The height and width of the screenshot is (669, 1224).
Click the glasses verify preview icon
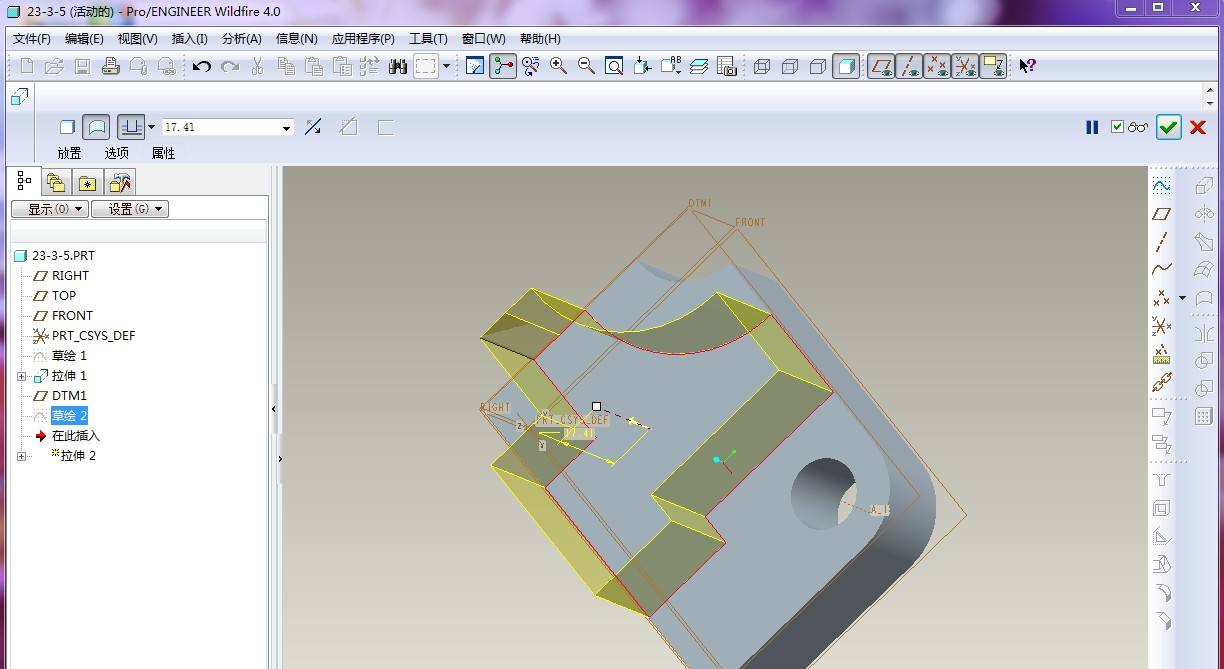(x=1138, y=127)
